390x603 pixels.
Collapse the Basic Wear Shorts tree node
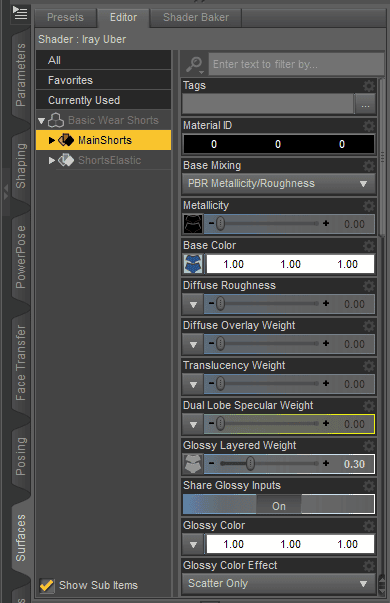point(42,121)
